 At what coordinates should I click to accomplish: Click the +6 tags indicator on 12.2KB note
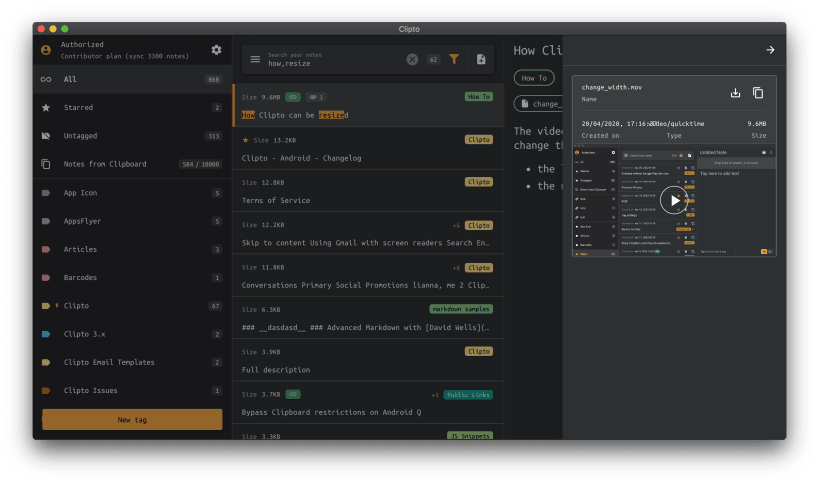tap(457, 226)
